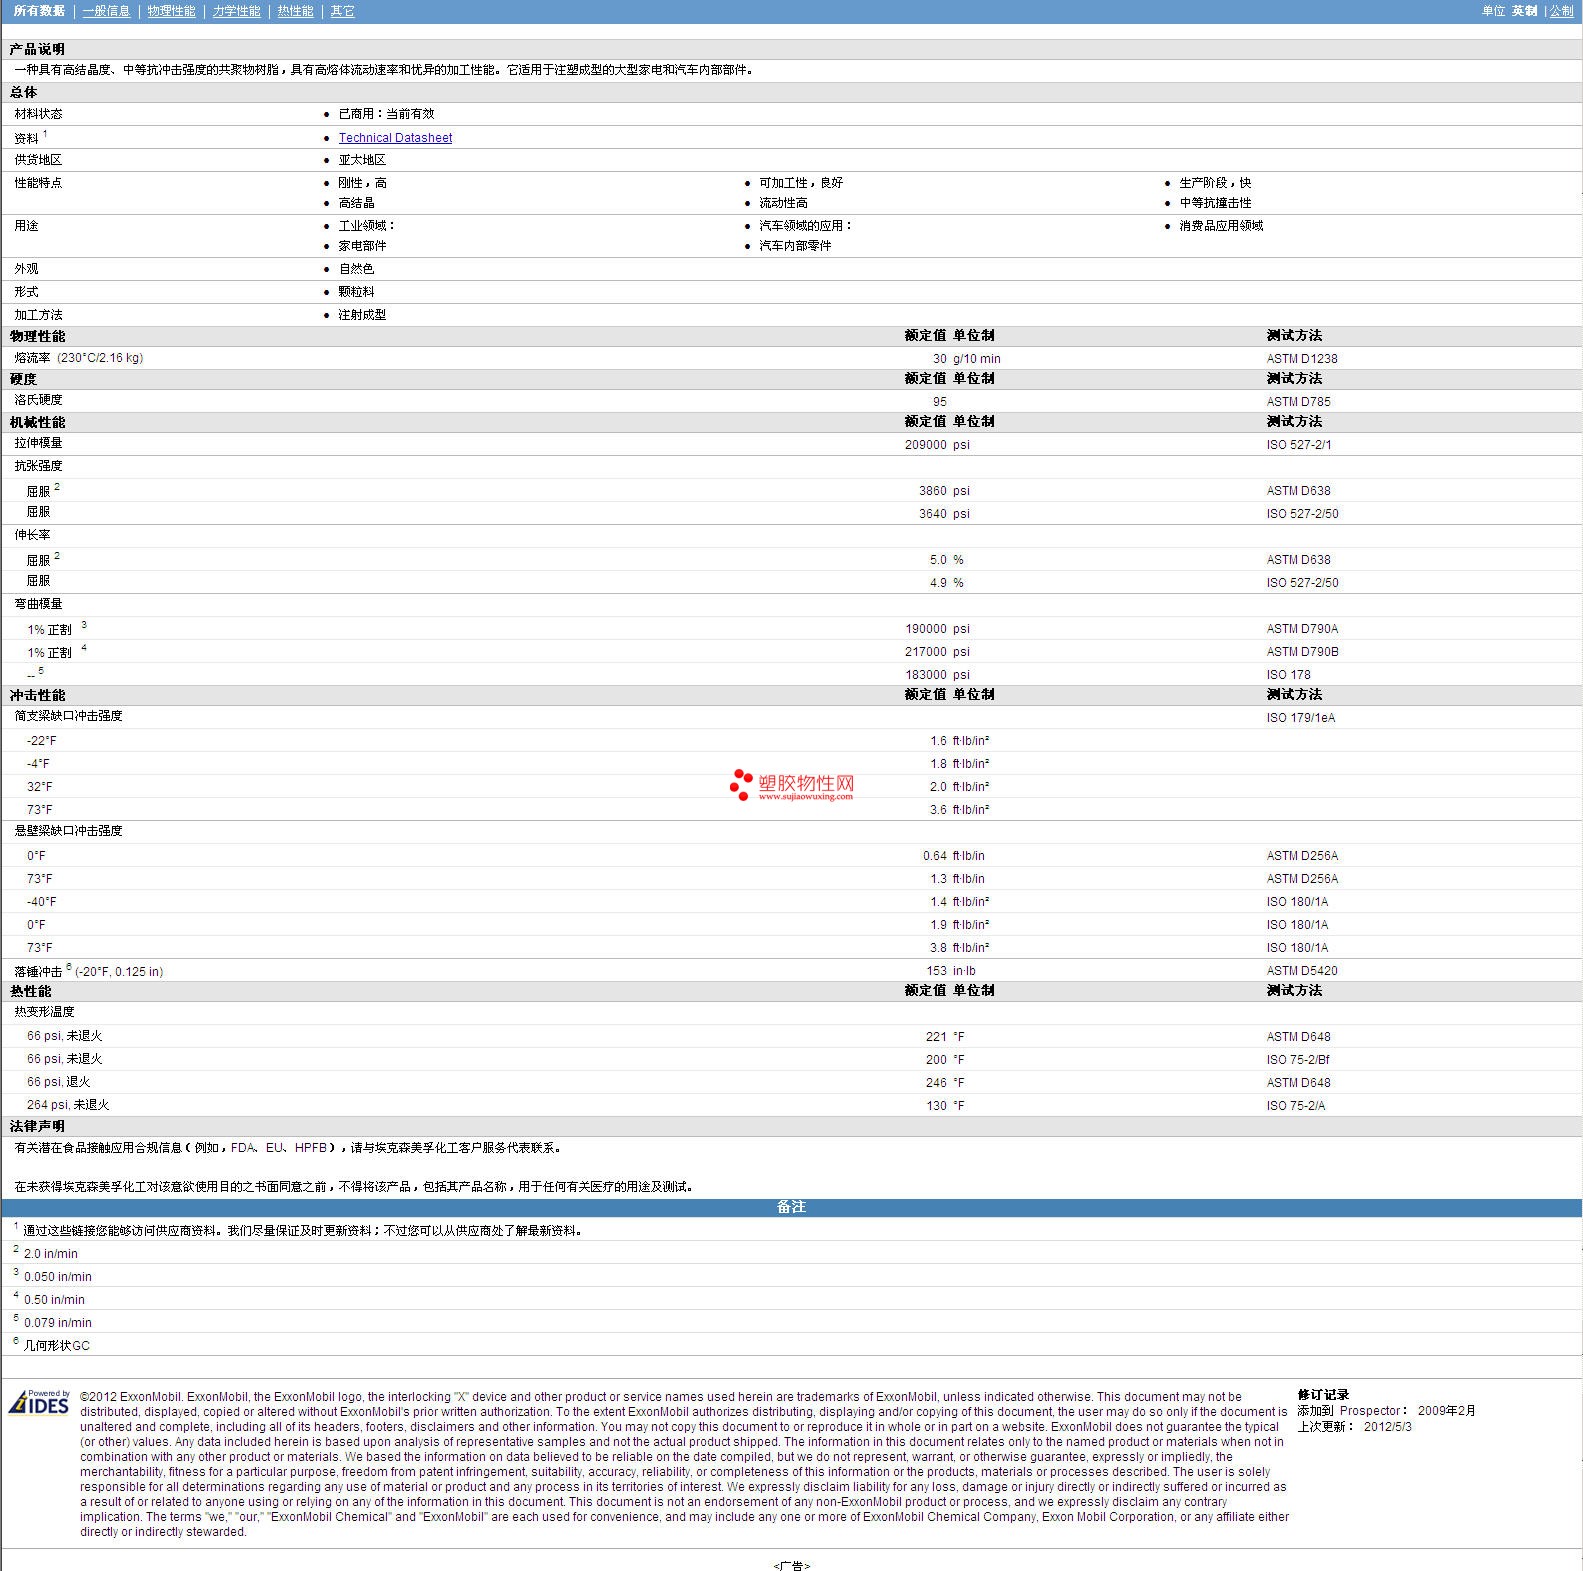Image resolution: width=1583 pixels, height=1571 pixels.
Task: Click footnote marker 6 beside 落锤冲击
Action: [x=69, y=967]
